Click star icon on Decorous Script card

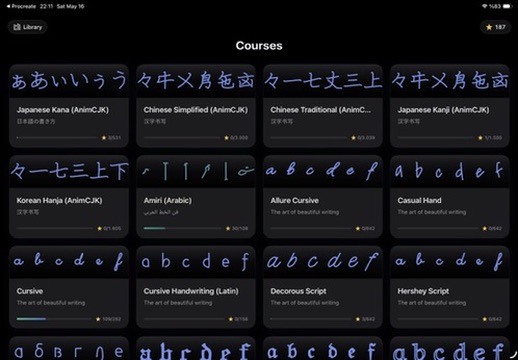click(358, 319)
